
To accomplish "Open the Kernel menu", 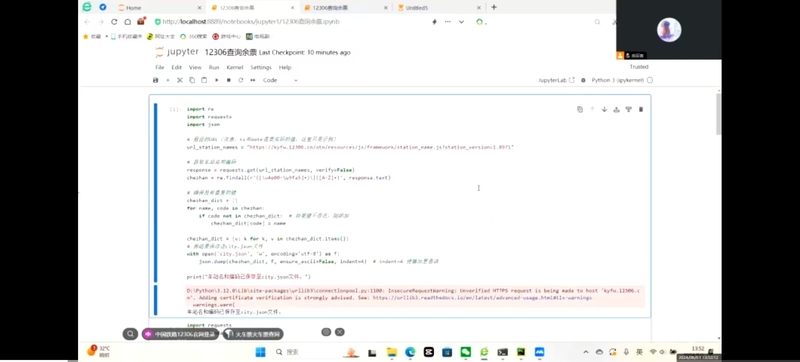I will tap(235, 67).
